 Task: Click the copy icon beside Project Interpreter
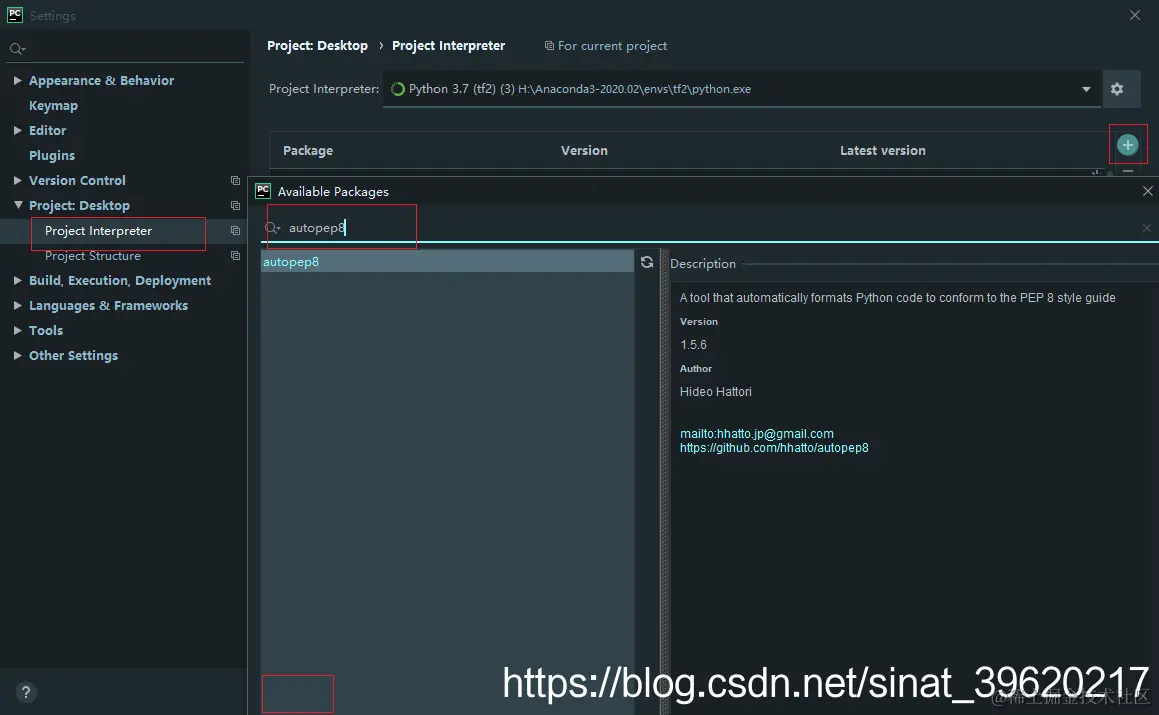[235, 231]
